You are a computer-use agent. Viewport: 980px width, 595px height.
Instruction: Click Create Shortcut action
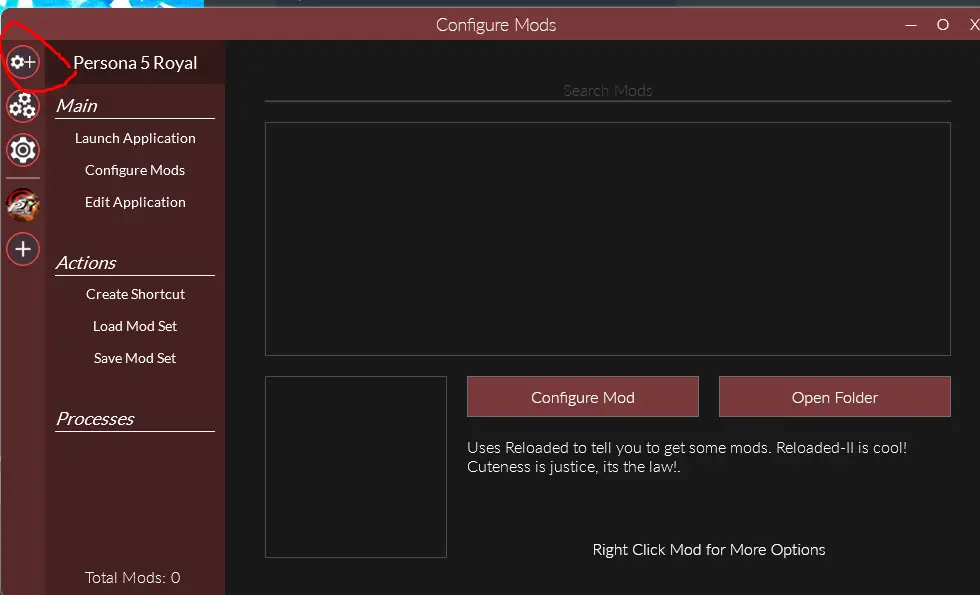click(135, 294)
